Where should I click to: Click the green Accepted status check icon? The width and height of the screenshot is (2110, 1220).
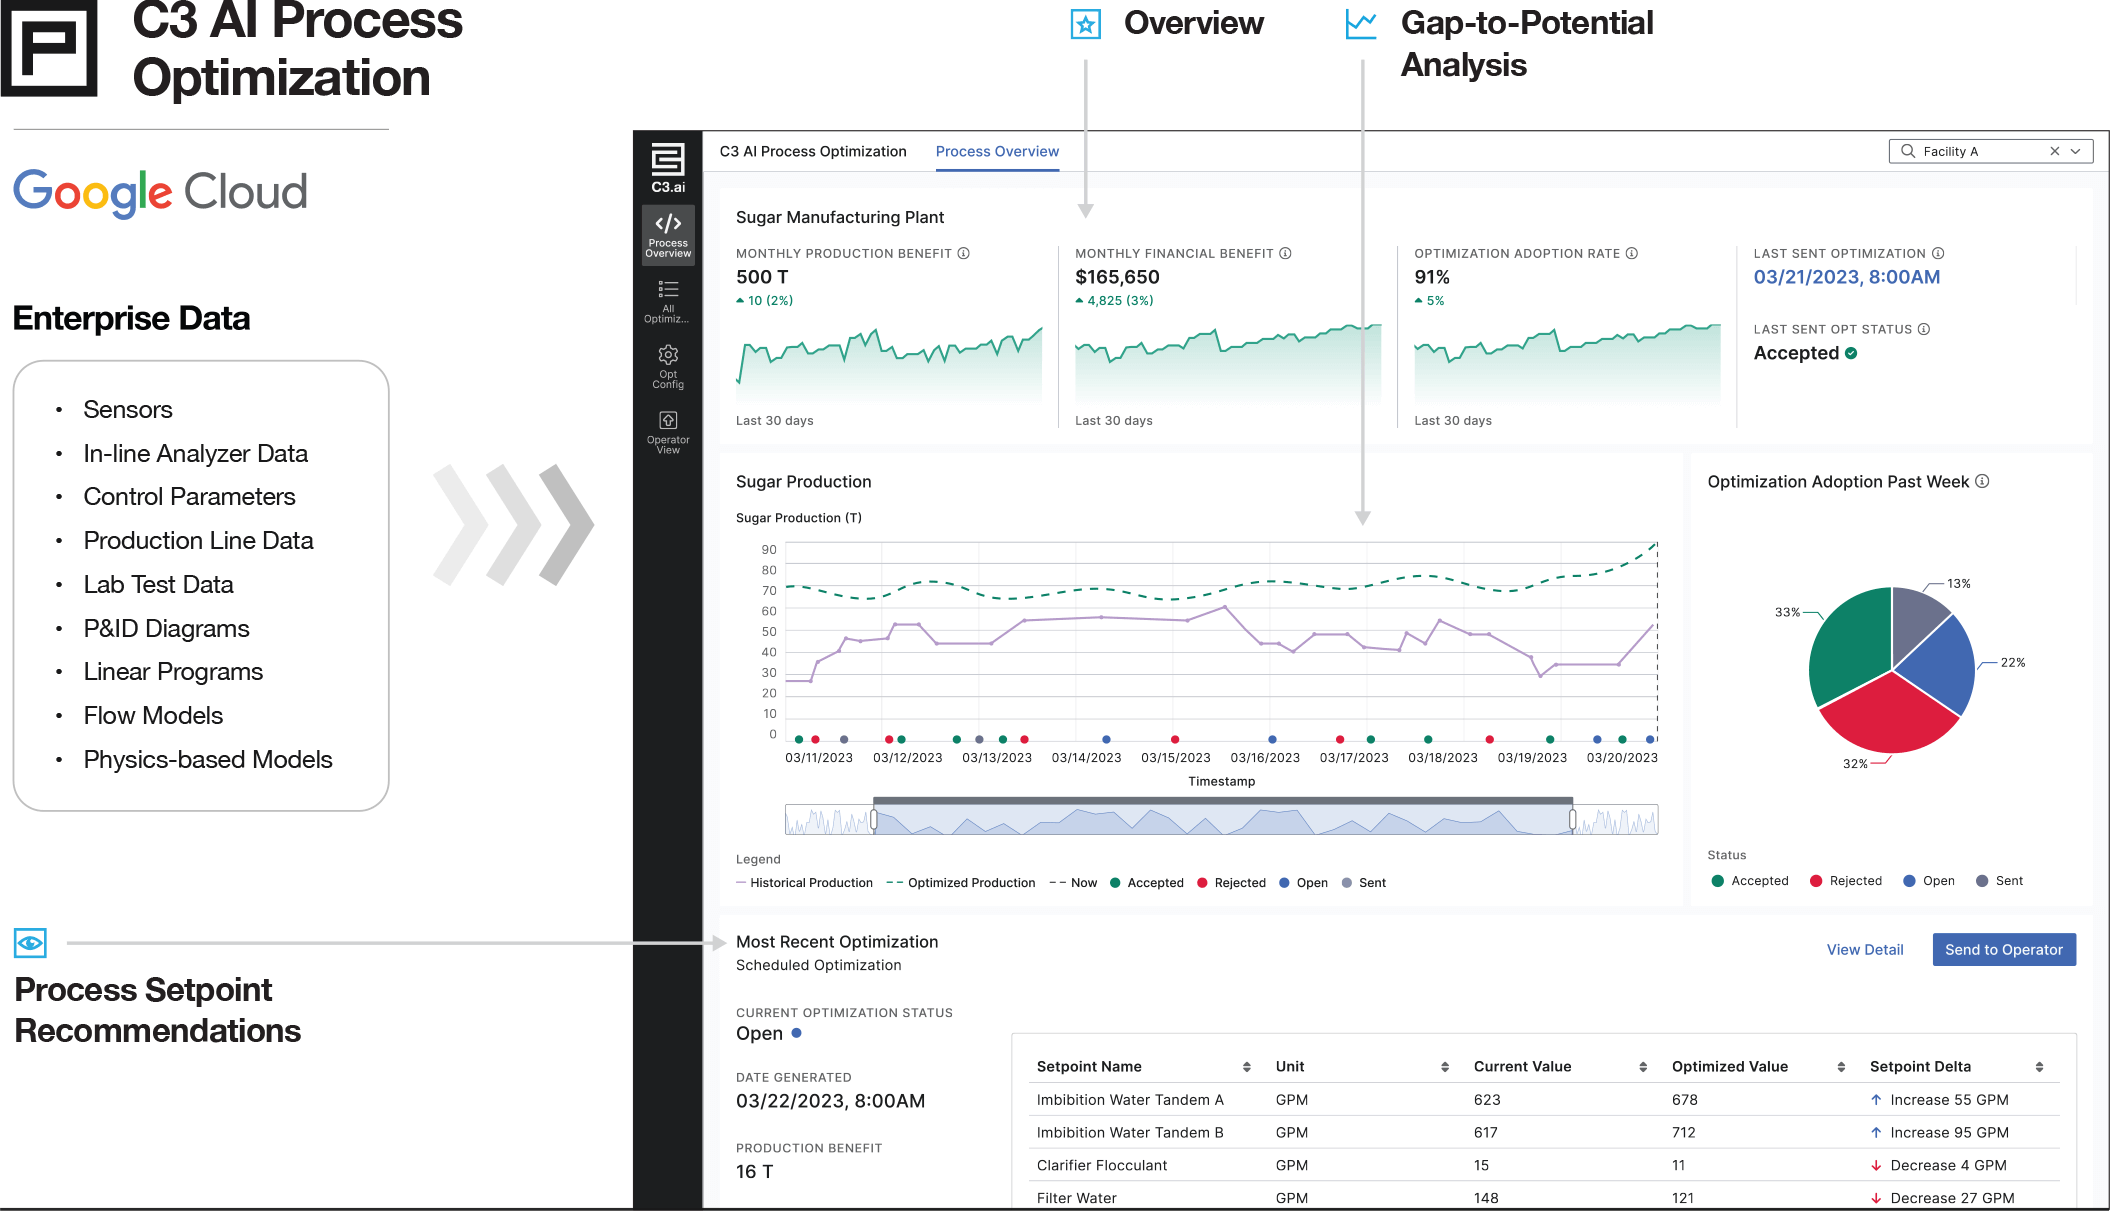pos(1851,353)
